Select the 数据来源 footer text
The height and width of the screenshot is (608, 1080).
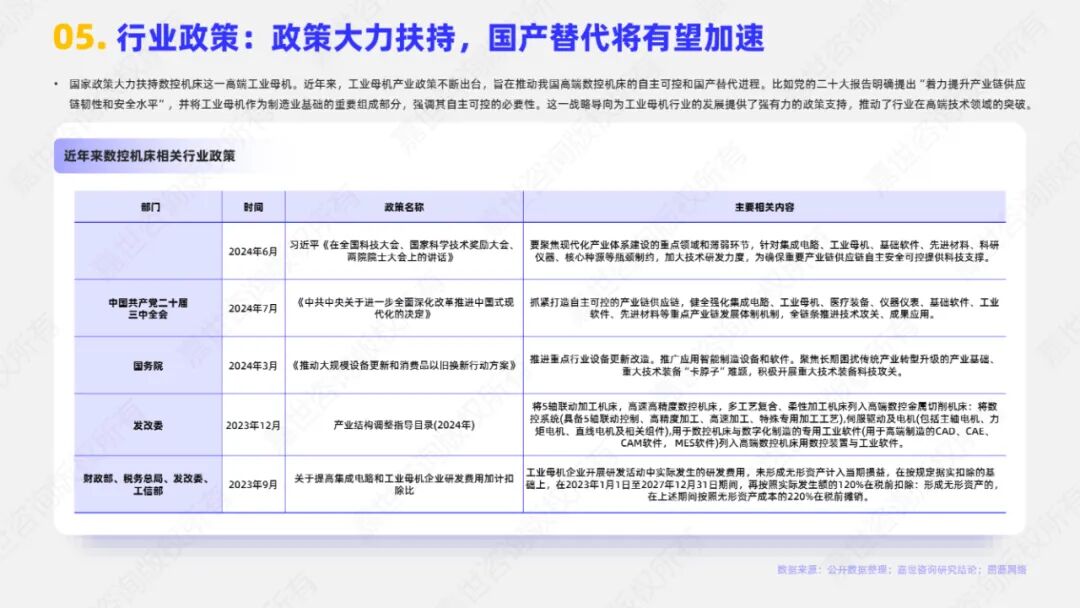[x=902, y=570]
